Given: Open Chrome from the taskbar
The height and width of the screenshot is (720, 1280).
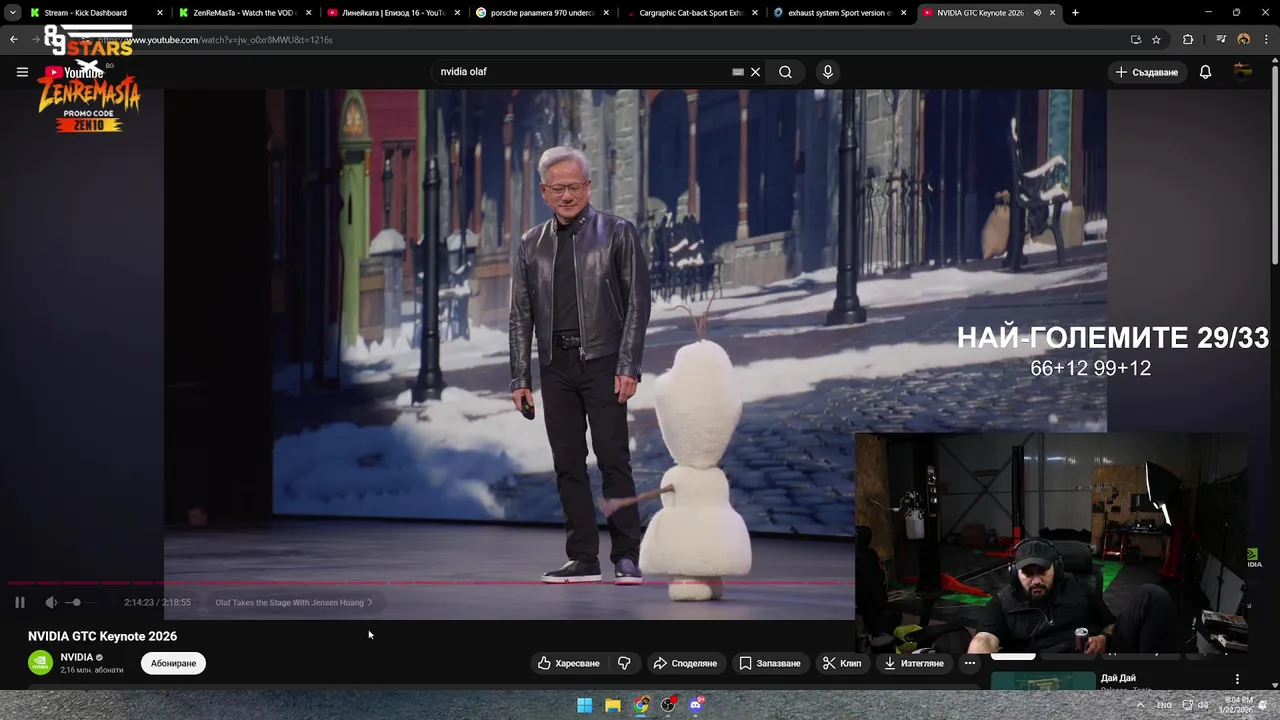Looking at the screenshot, I should [x=641, y=705].
